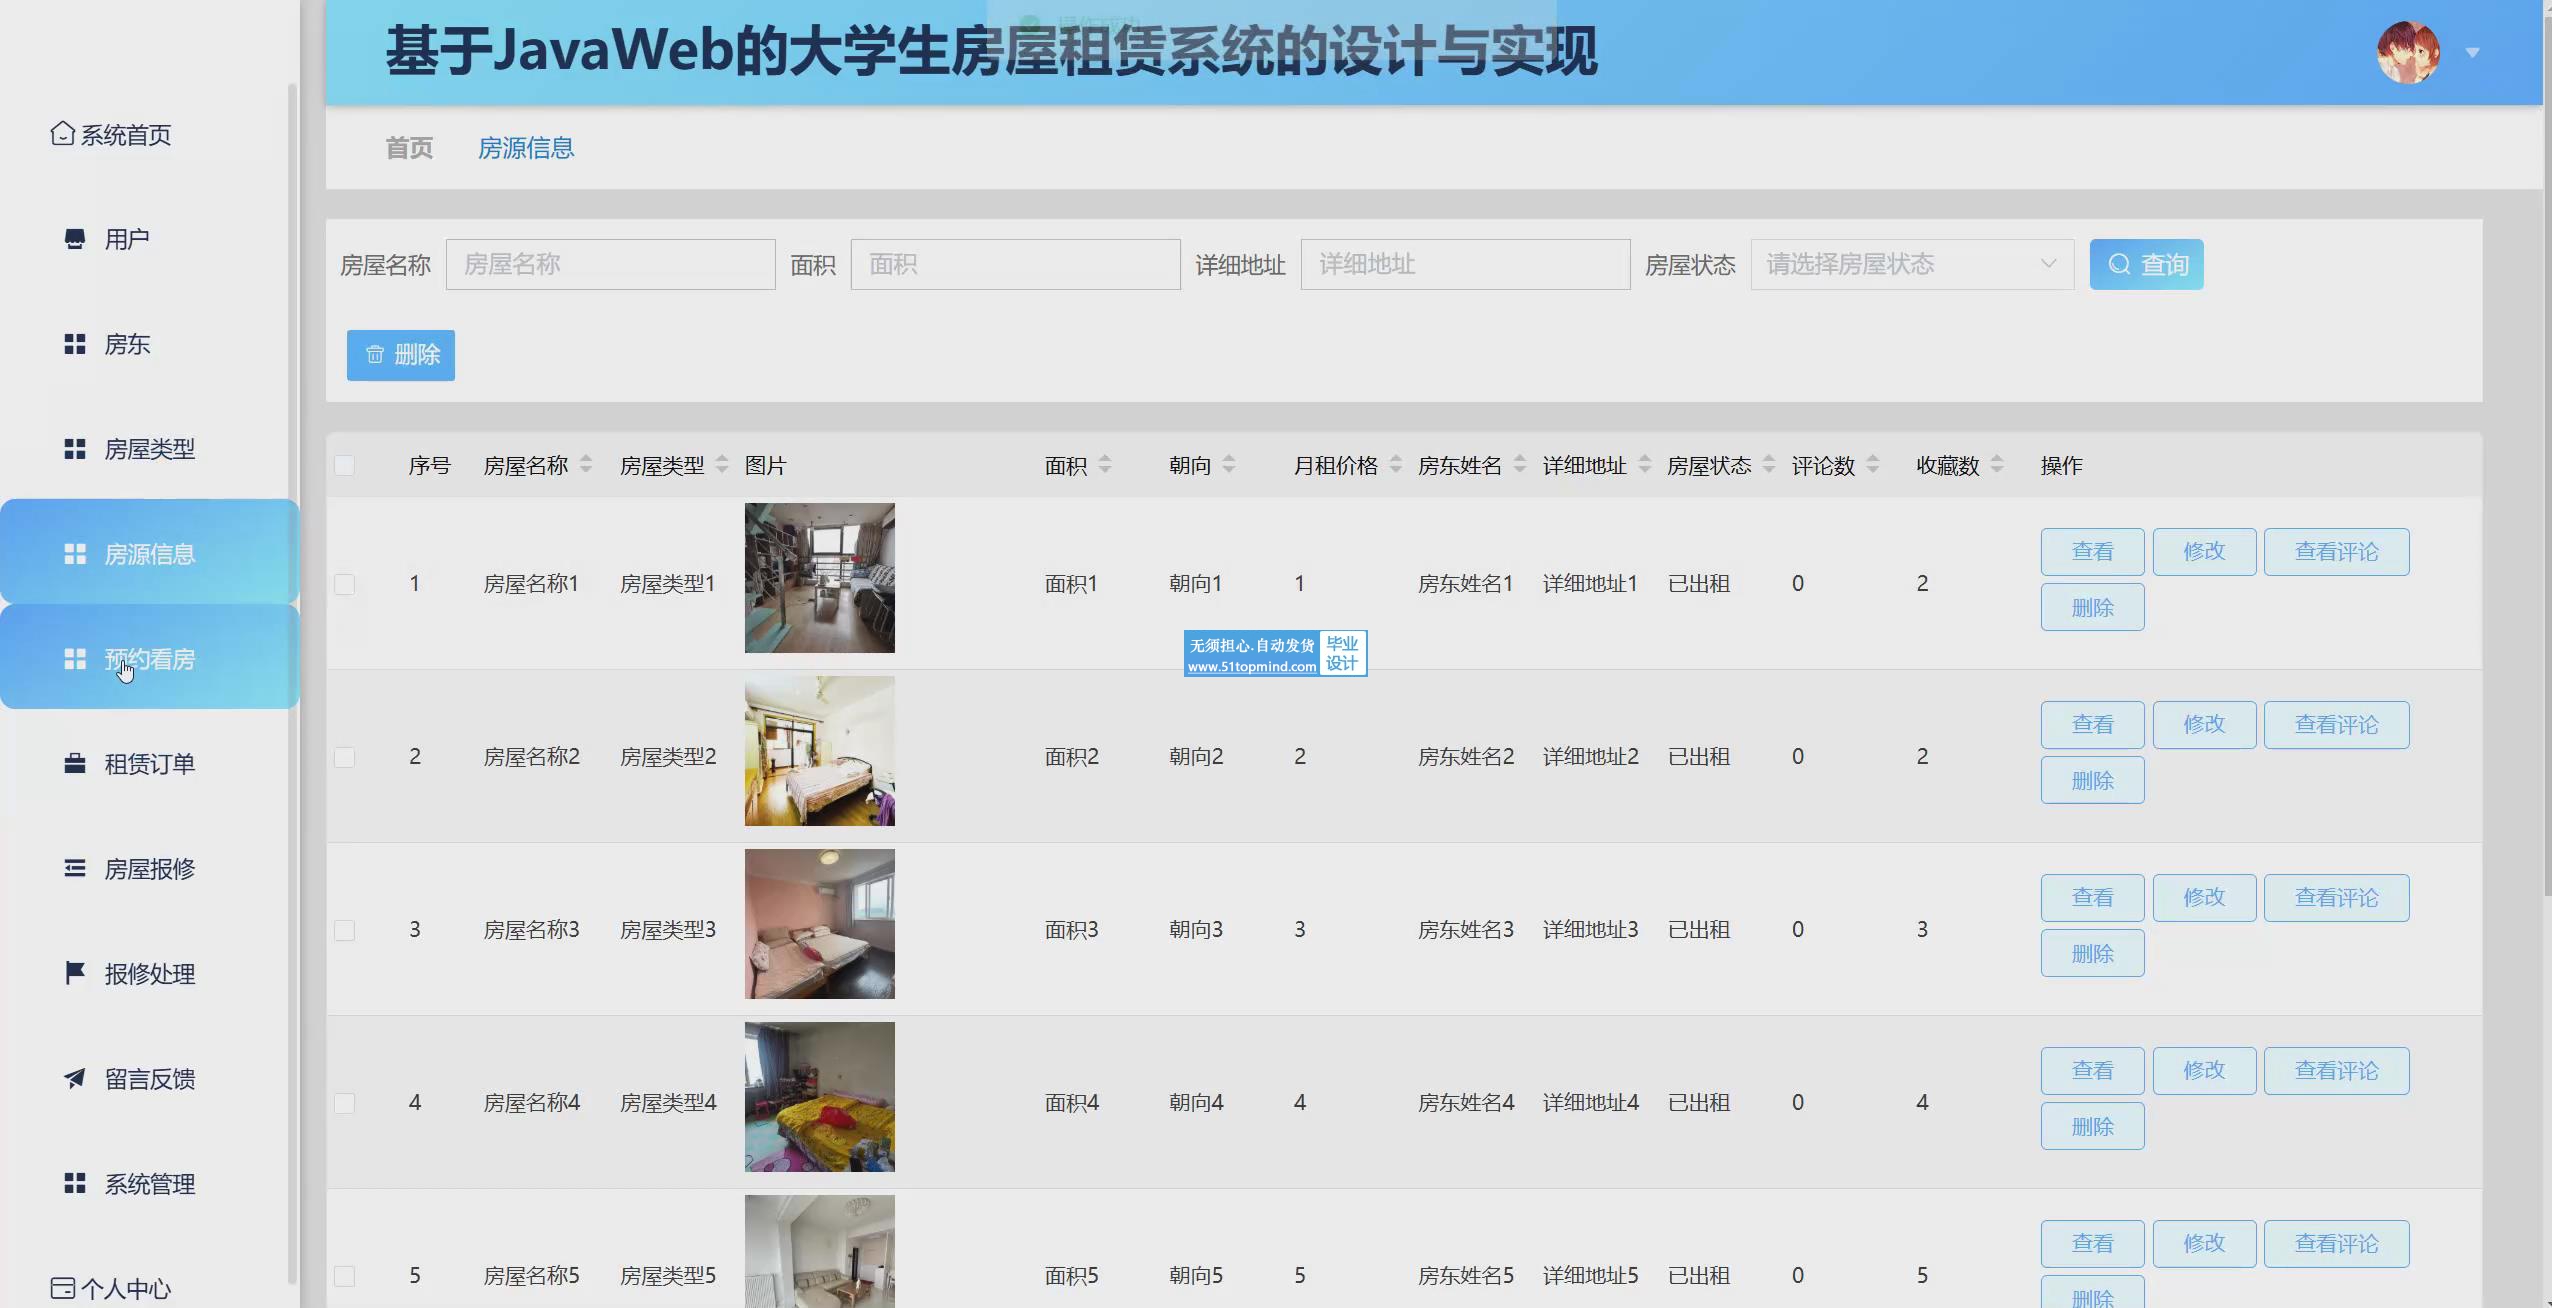The height and width of the screenshot is (1308, 2552).
Task: Click the briefcase icon for 租赁订单
Action: tap(75, 764)
